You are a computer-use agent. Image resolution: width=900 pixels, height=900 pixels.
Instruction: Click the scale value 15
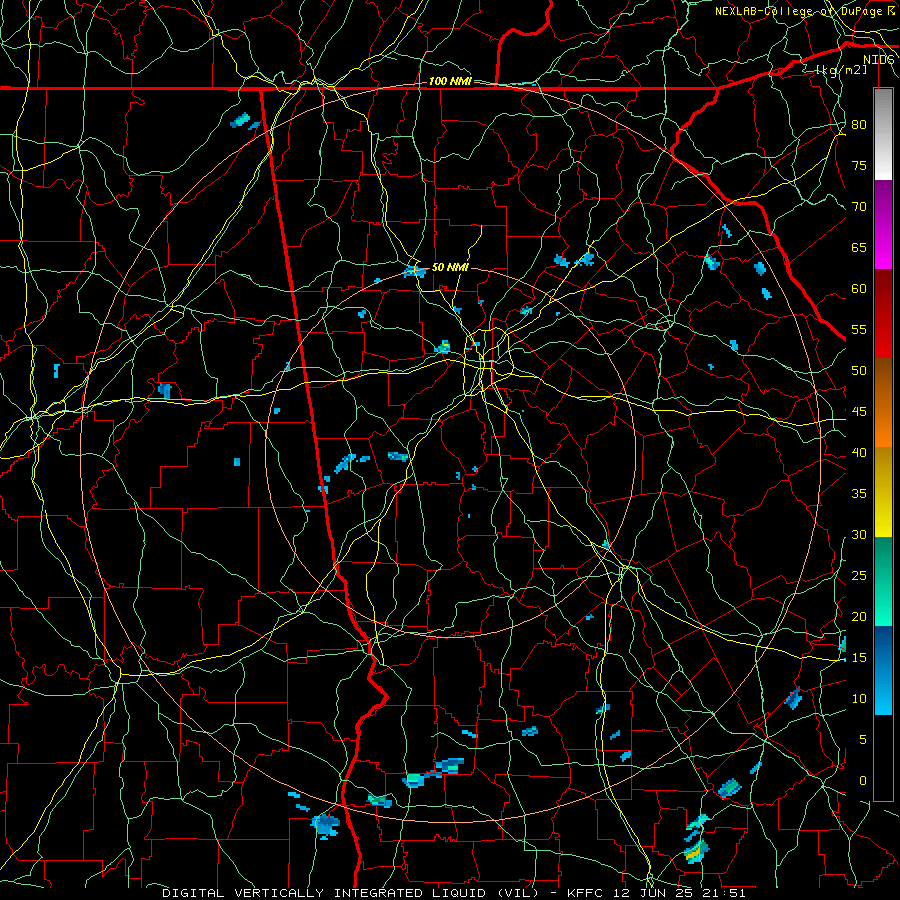859,658
